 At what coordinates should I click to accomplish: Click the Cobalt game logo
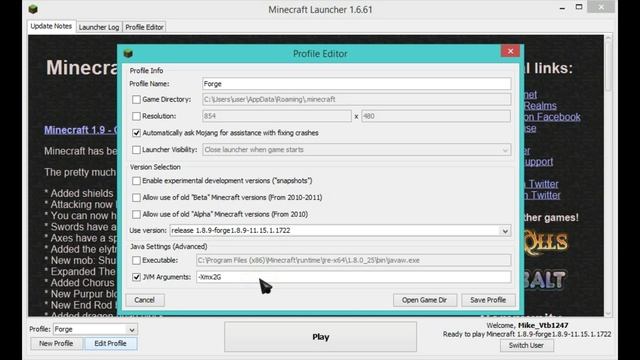click(545, 280)
